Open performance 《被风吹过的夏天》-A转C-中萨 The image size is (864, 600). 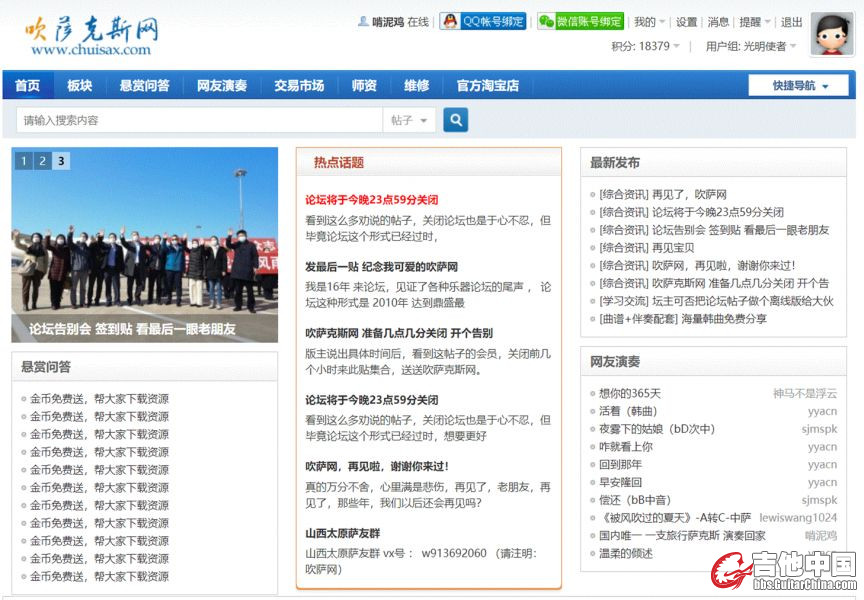(675, 518)
